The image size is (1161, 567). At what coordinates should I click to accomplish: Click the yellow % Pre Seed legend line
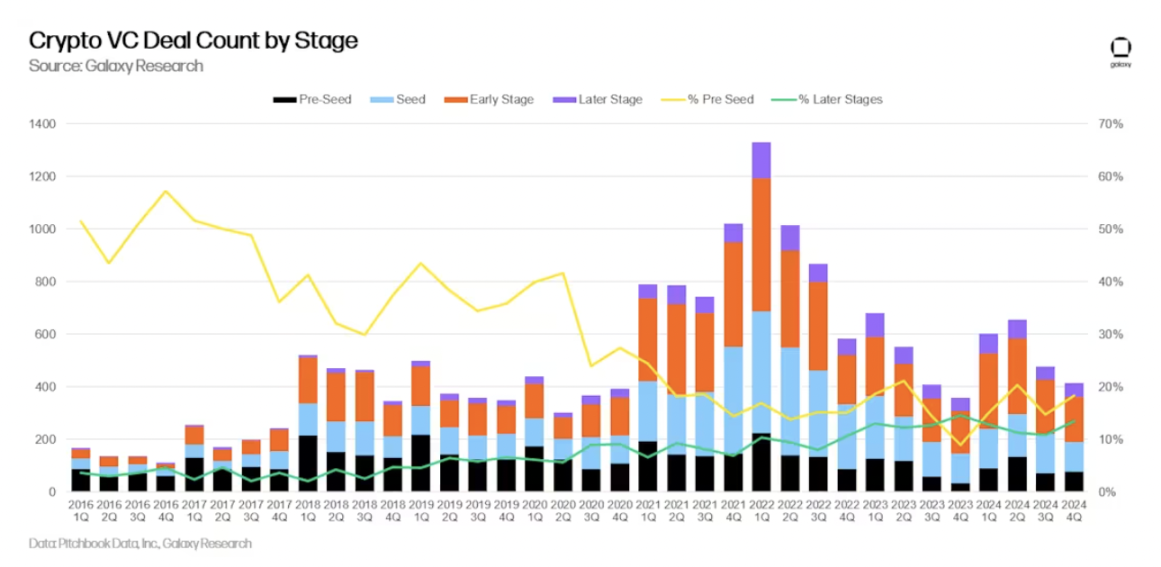(x=671, y=100)
